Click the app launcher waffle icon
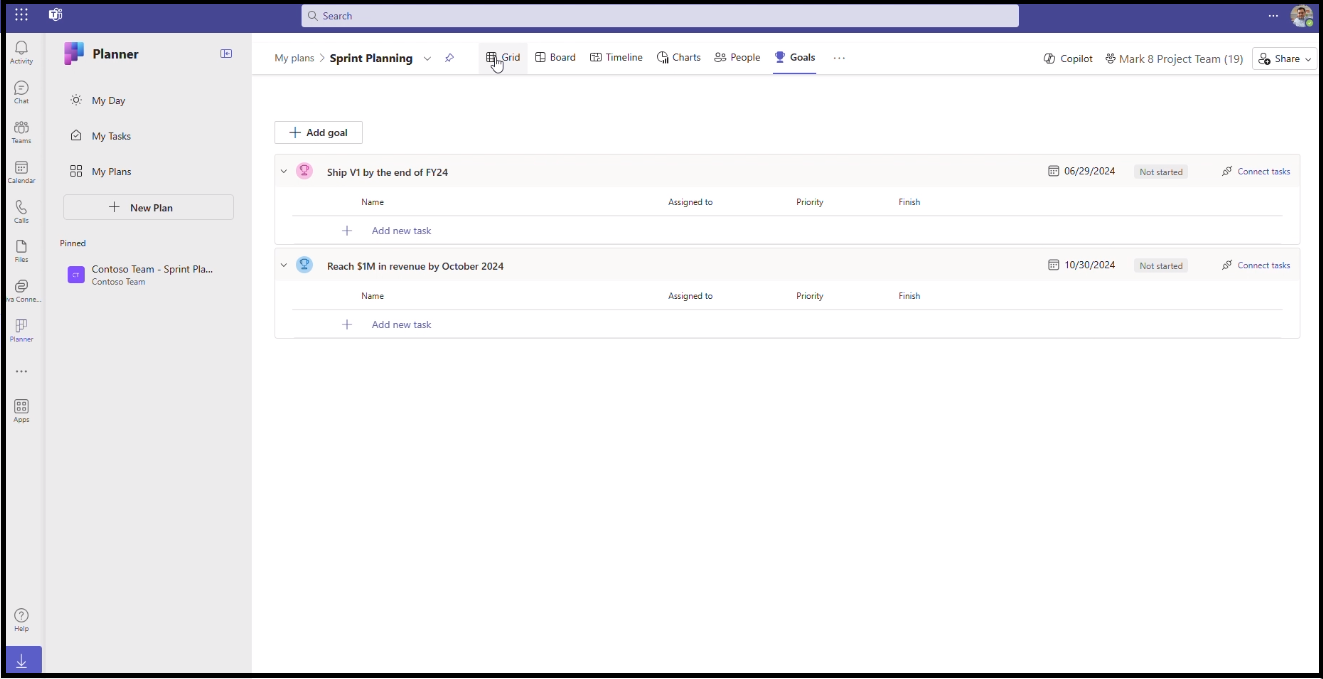This screenshot has height=679, width=1323. coord(21,15)
